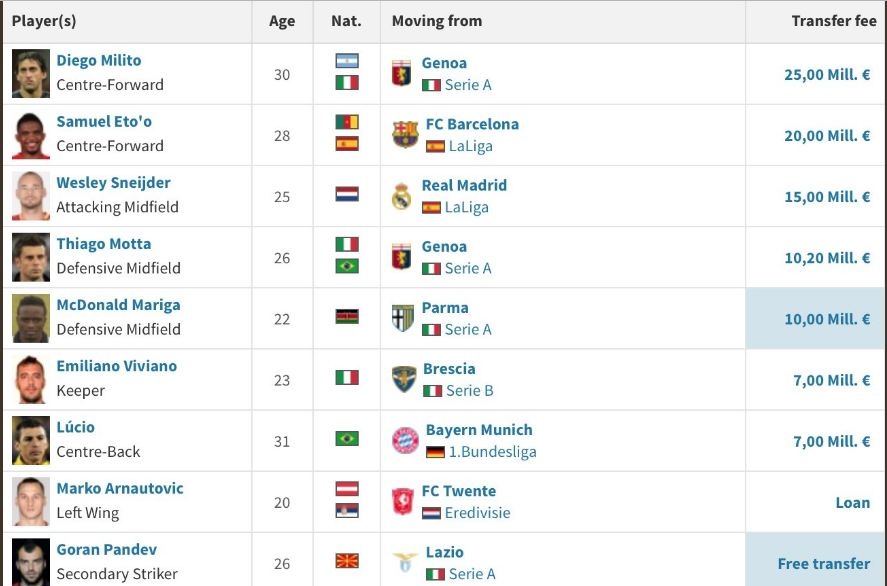Open Diego Milito's player profile link

pos(99,61)
